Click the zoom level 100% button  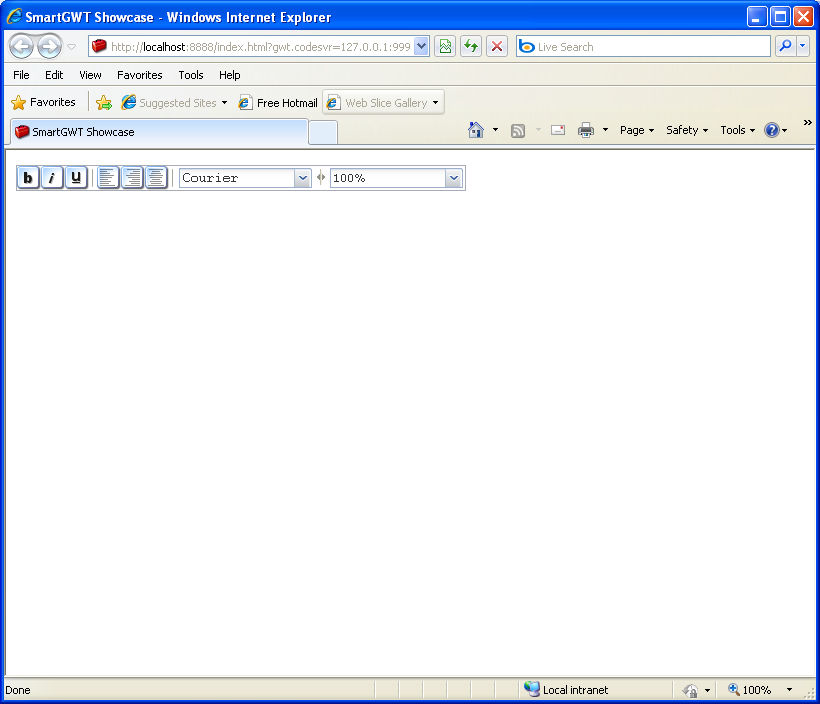(x=749, y=690)
